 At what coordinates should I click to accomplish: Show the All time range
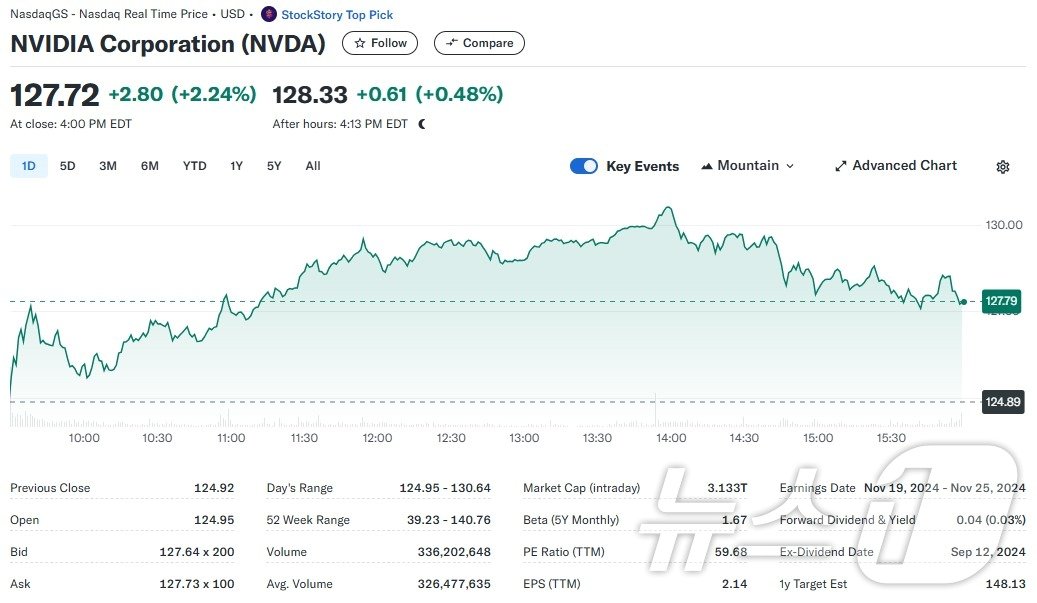tap(313, 166)
